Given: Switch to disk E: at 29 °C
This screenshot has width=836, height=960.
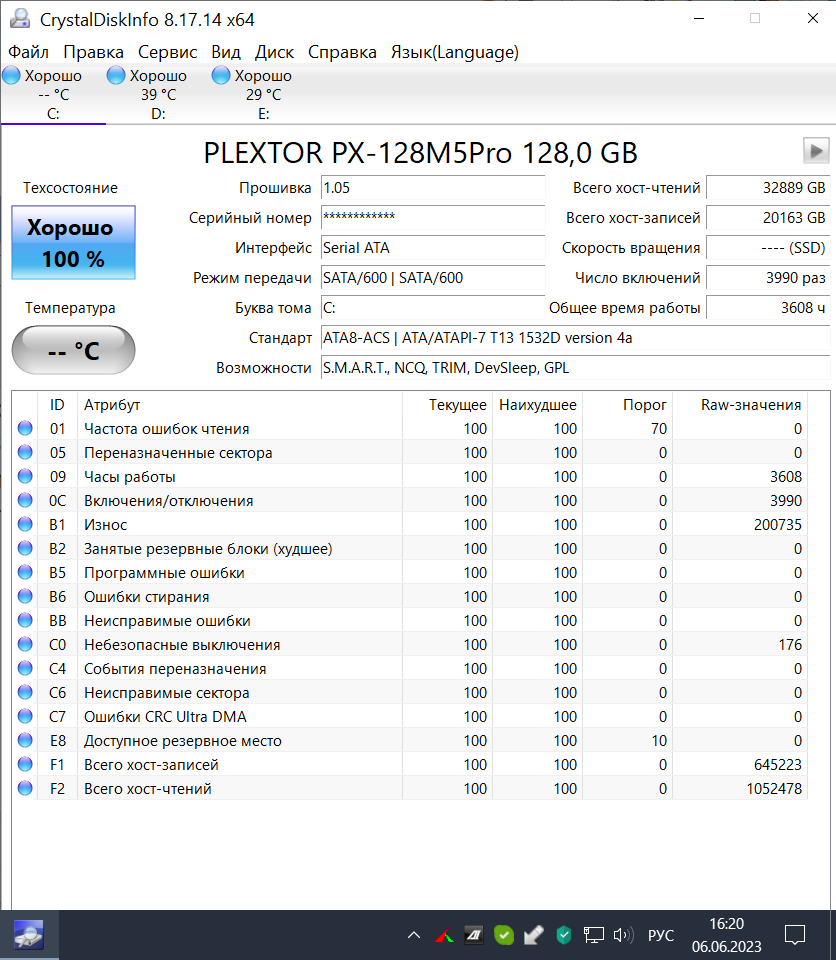Looking at the screenshot, I should (x=263, y=94).
